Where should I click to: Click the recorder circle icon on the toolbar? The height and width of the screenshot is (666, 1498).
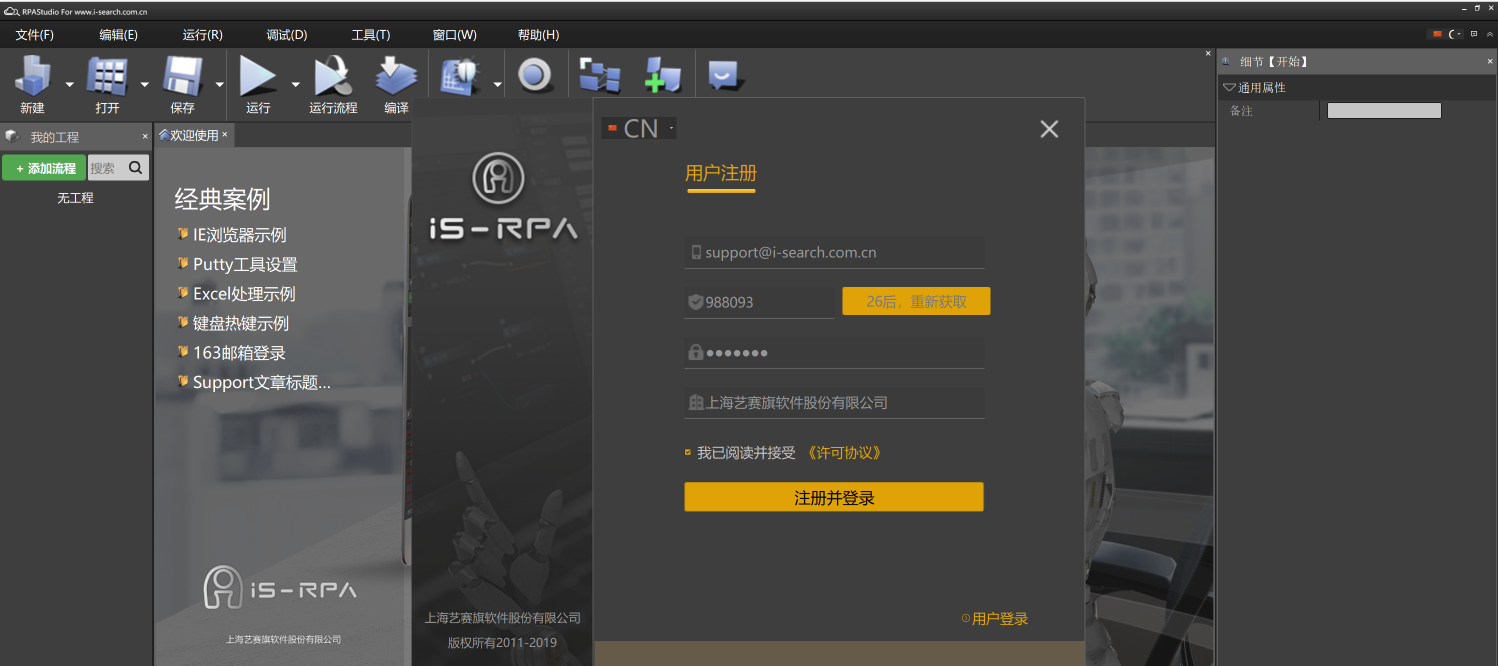point(535,74)
